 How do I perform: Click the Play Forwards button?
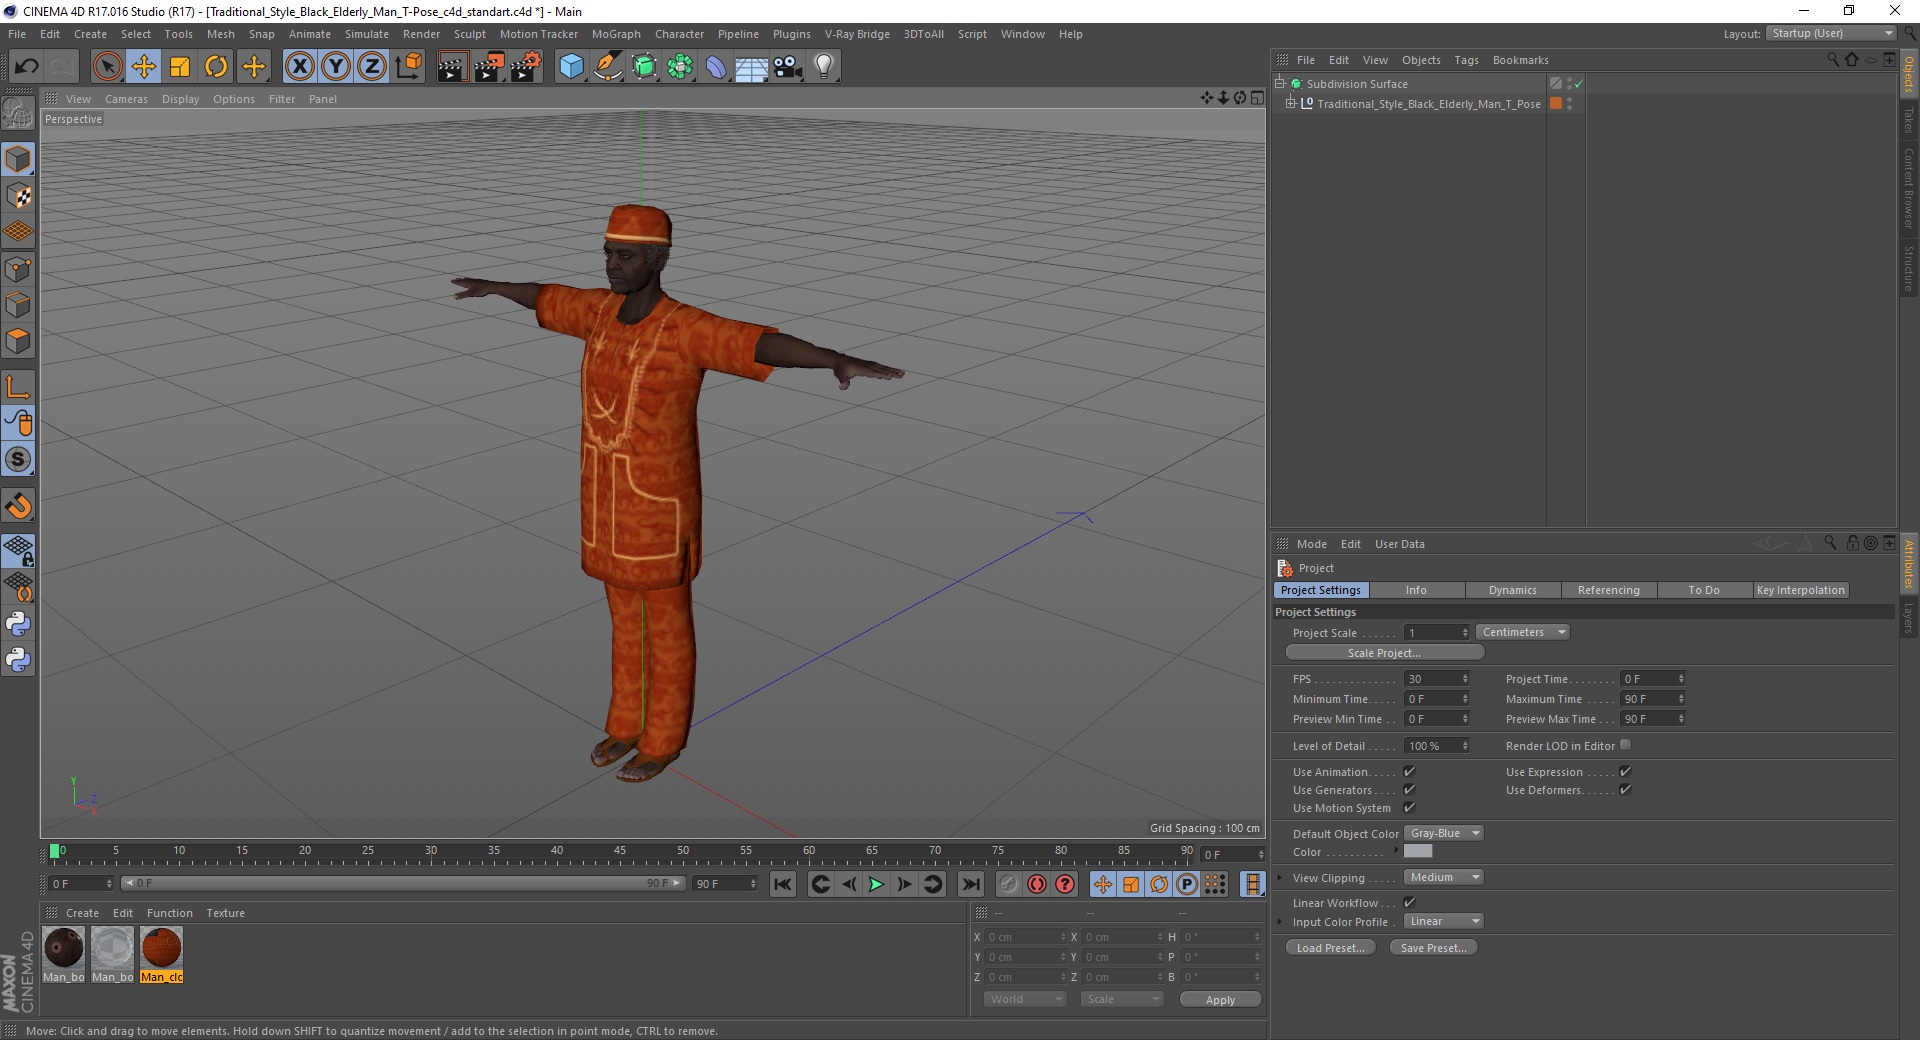click(x=876, y=884)
